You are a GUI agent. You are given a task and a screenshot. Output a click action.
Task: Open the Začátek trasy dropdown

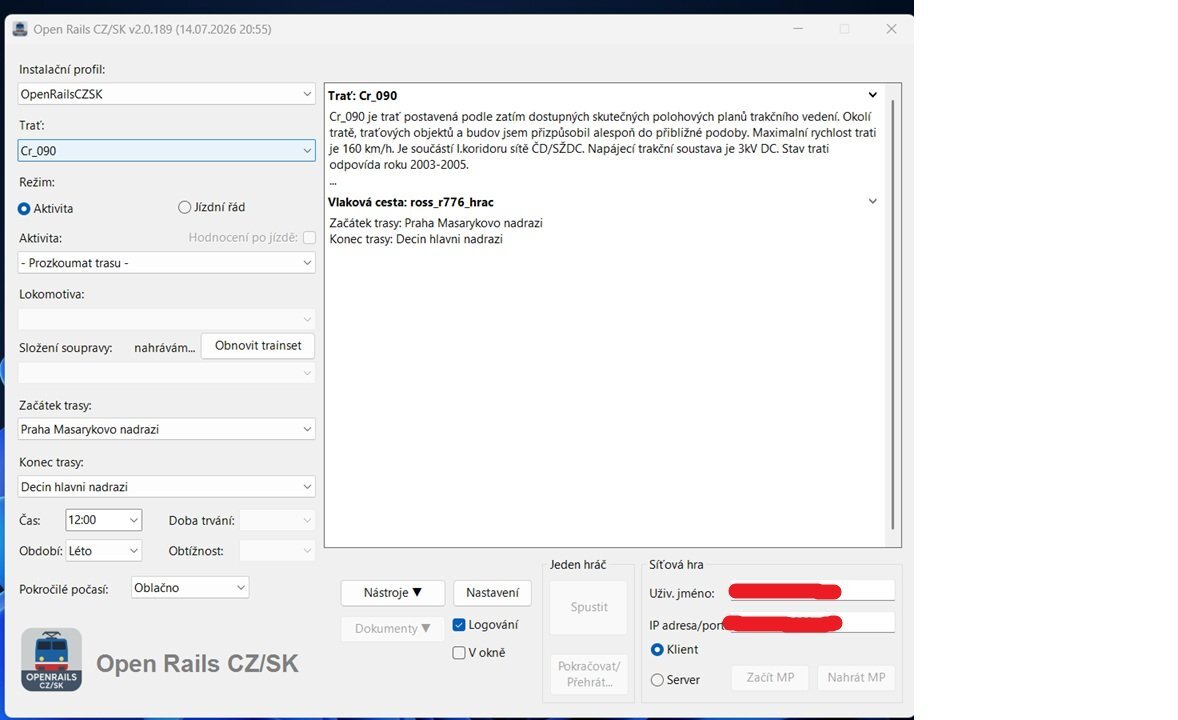pyautogui.click(x=167, y=429)
